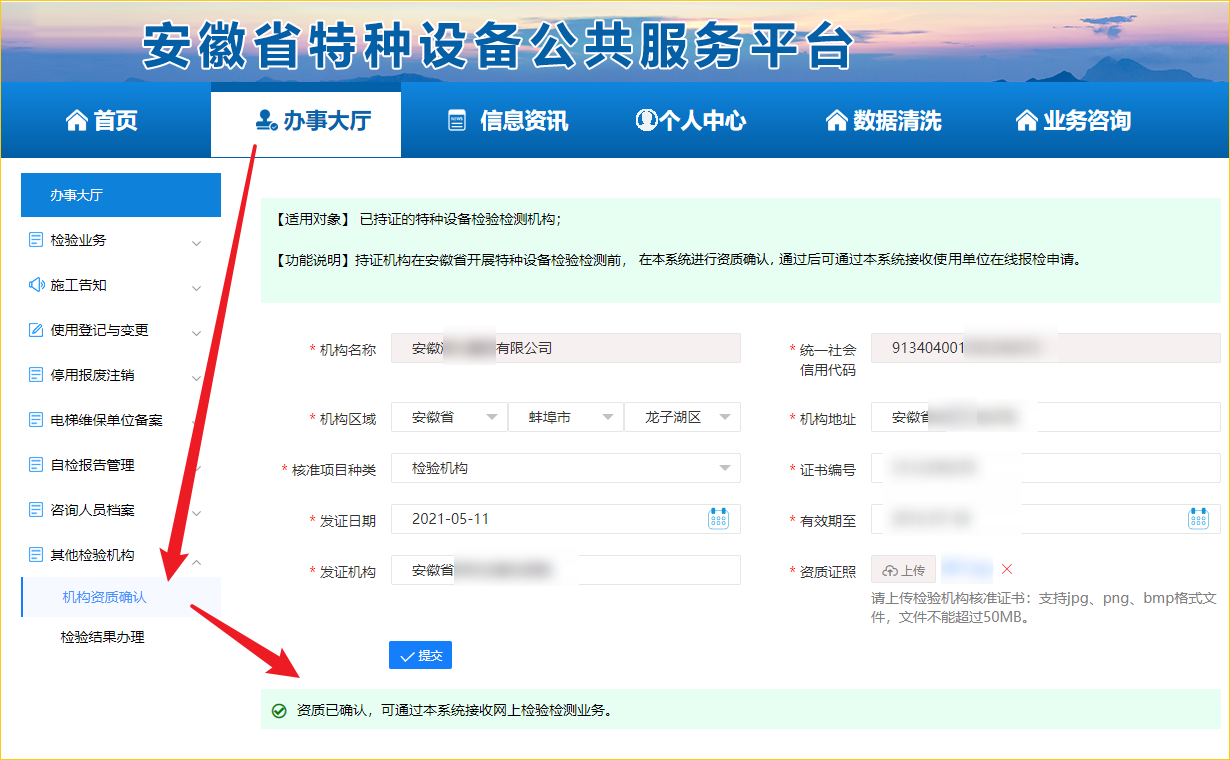This screenshot has height=760, width=1230.
Task: Click the 办事大厅 sidebar header
Action: (121, 195)
